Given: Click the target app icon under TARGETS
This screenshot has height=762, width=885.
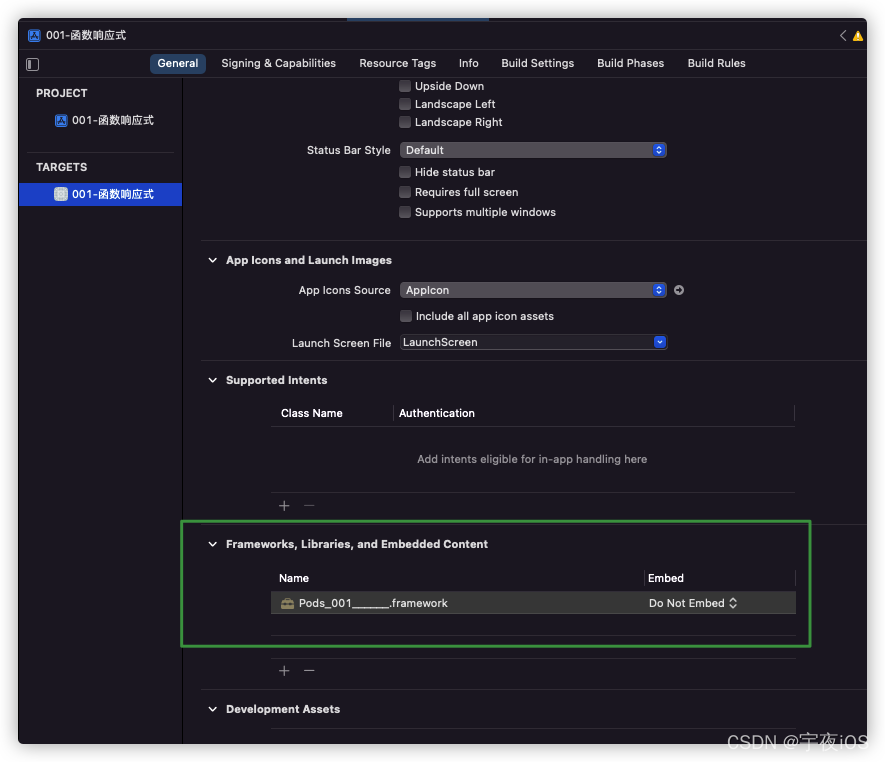Looking at the screenshot, I should pyautogui.click(x=61, y=194).
